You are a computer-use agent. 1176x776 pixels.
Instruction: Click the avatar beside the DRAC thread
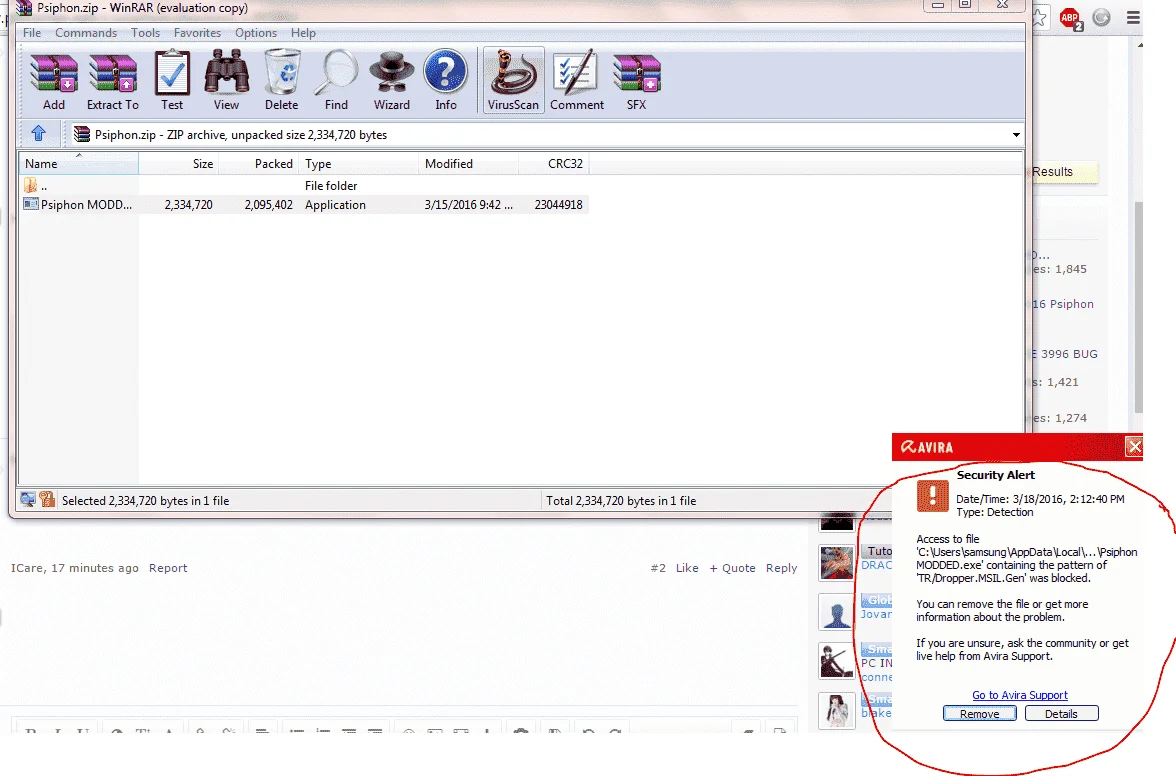(x=836, y=562)
